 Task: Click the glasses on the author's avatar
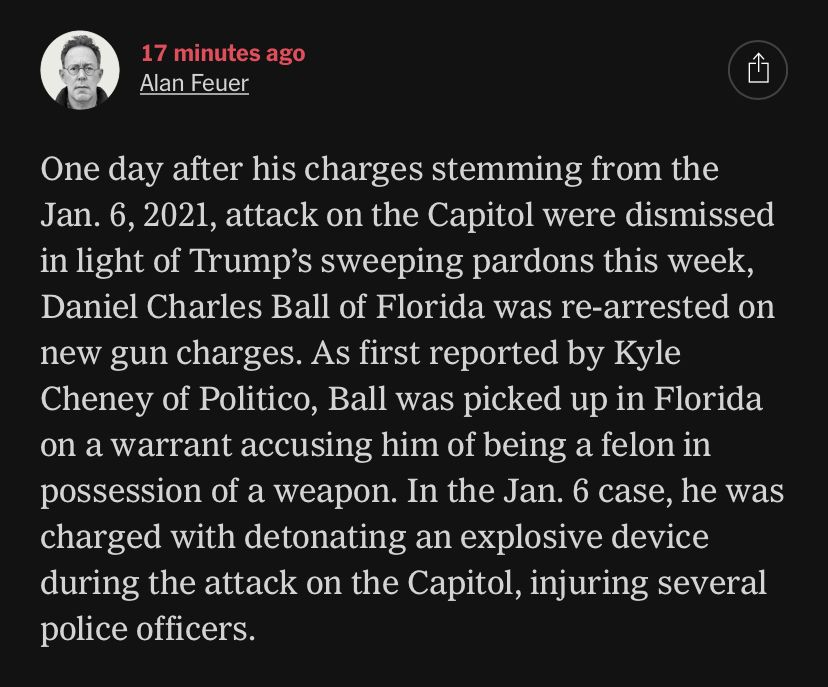coord(81,69)
